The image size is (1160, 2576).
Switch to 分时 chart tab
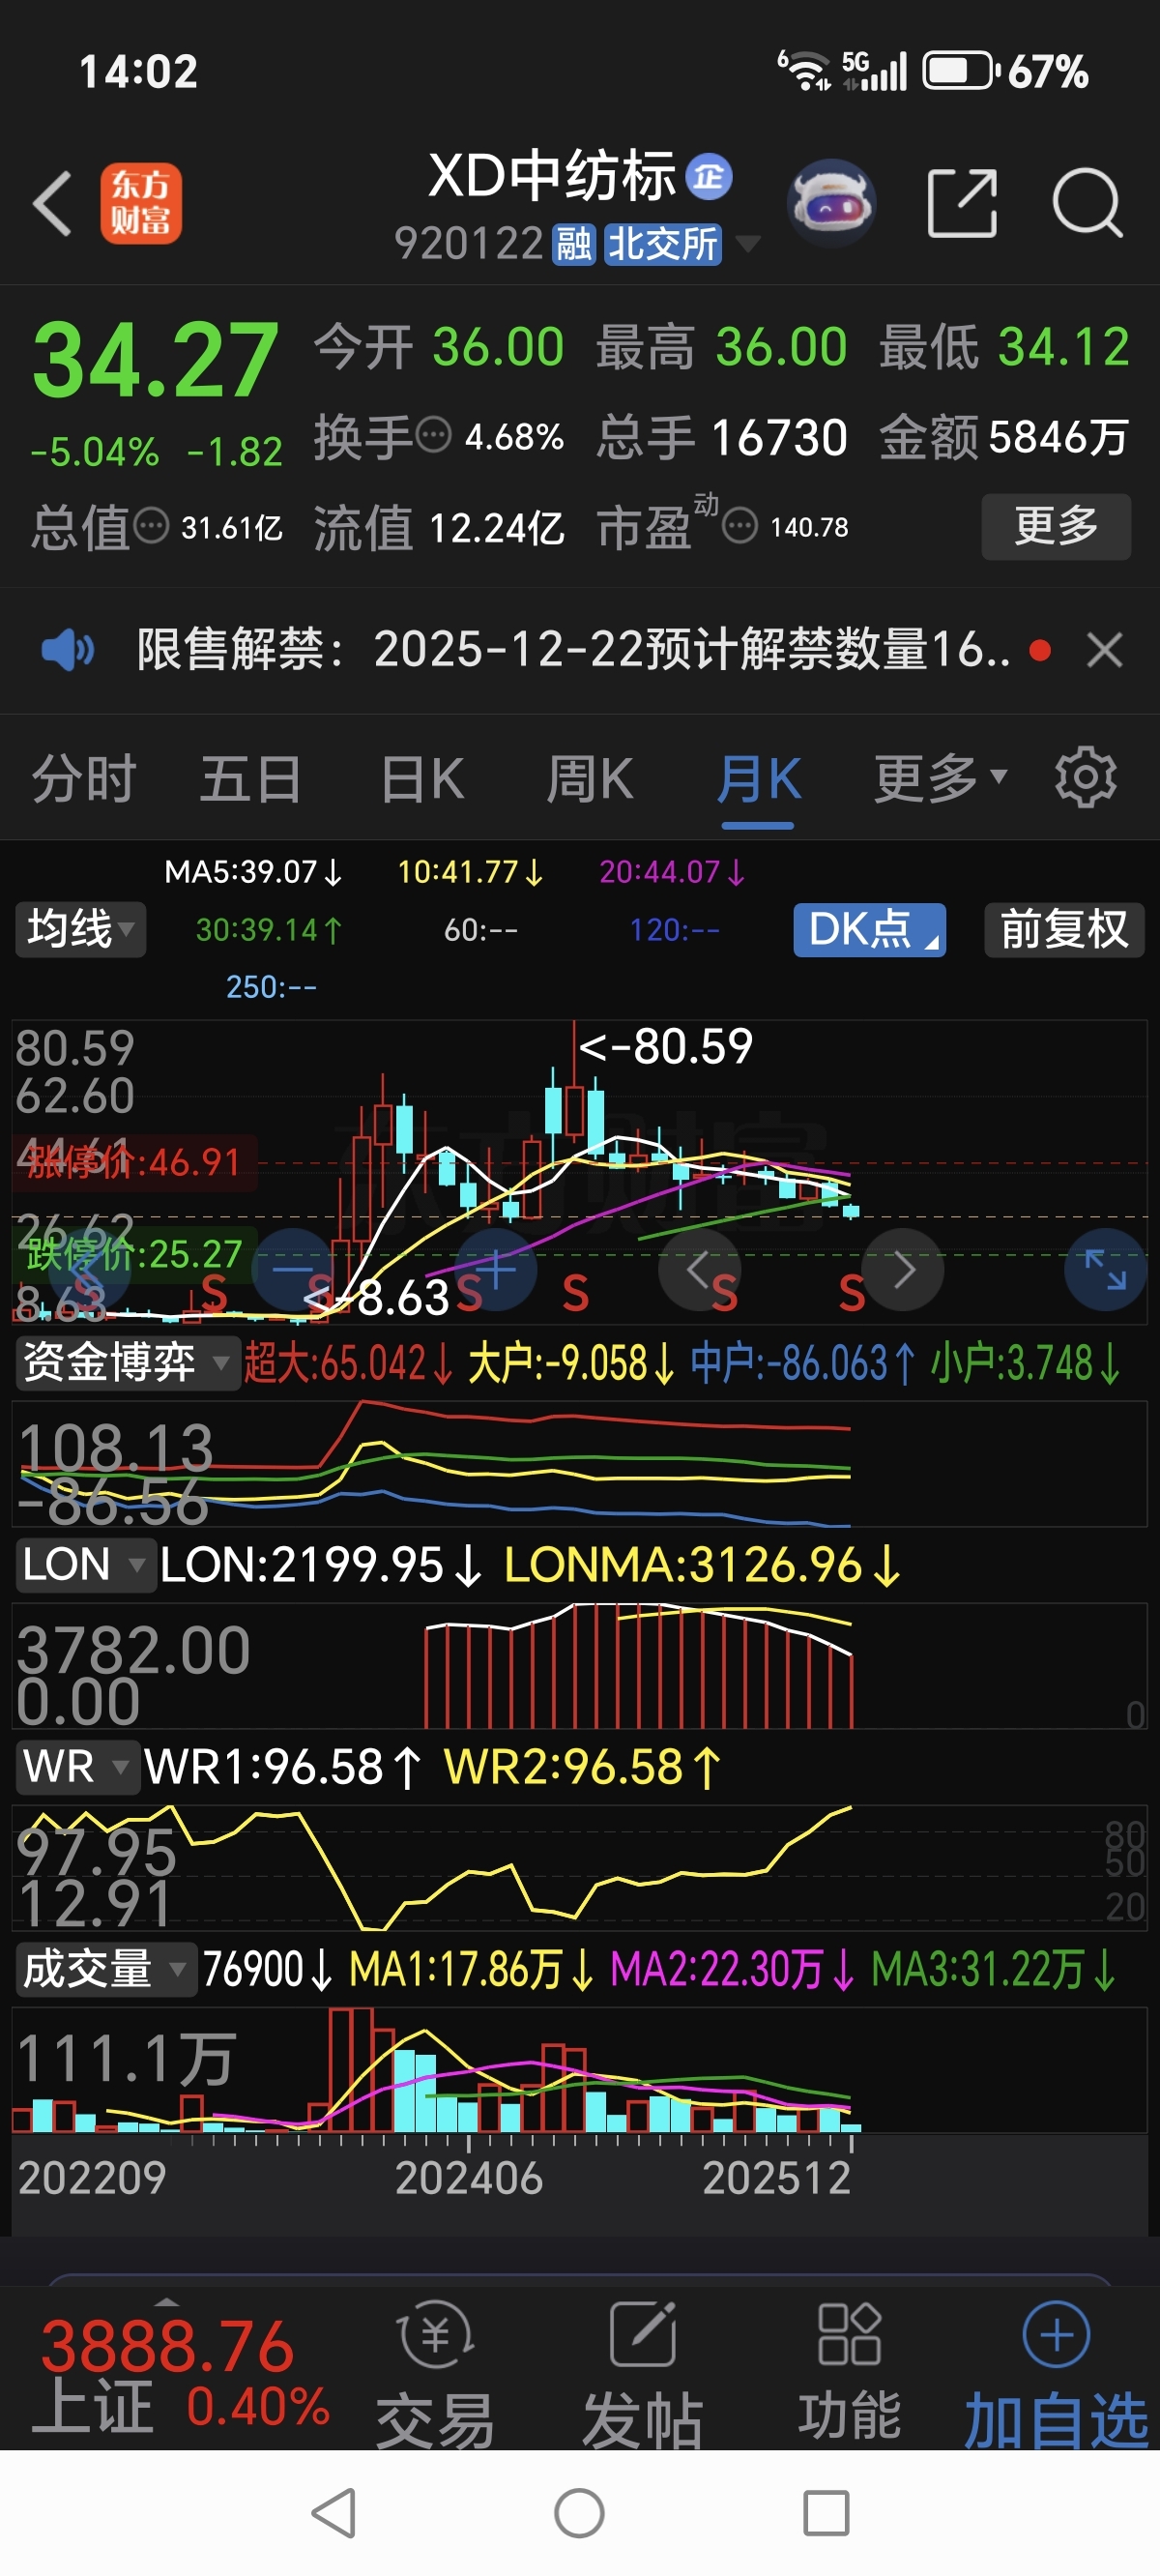[83, 779]
